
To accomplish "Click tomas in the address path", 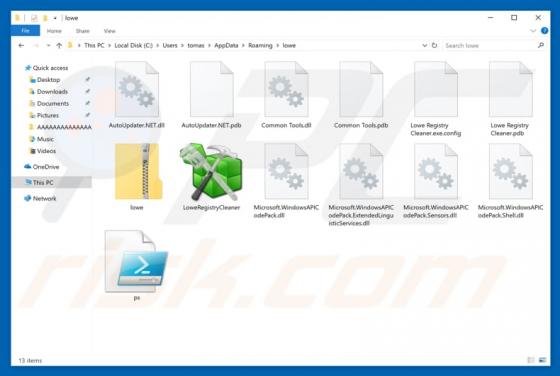I will click(196, 45).
